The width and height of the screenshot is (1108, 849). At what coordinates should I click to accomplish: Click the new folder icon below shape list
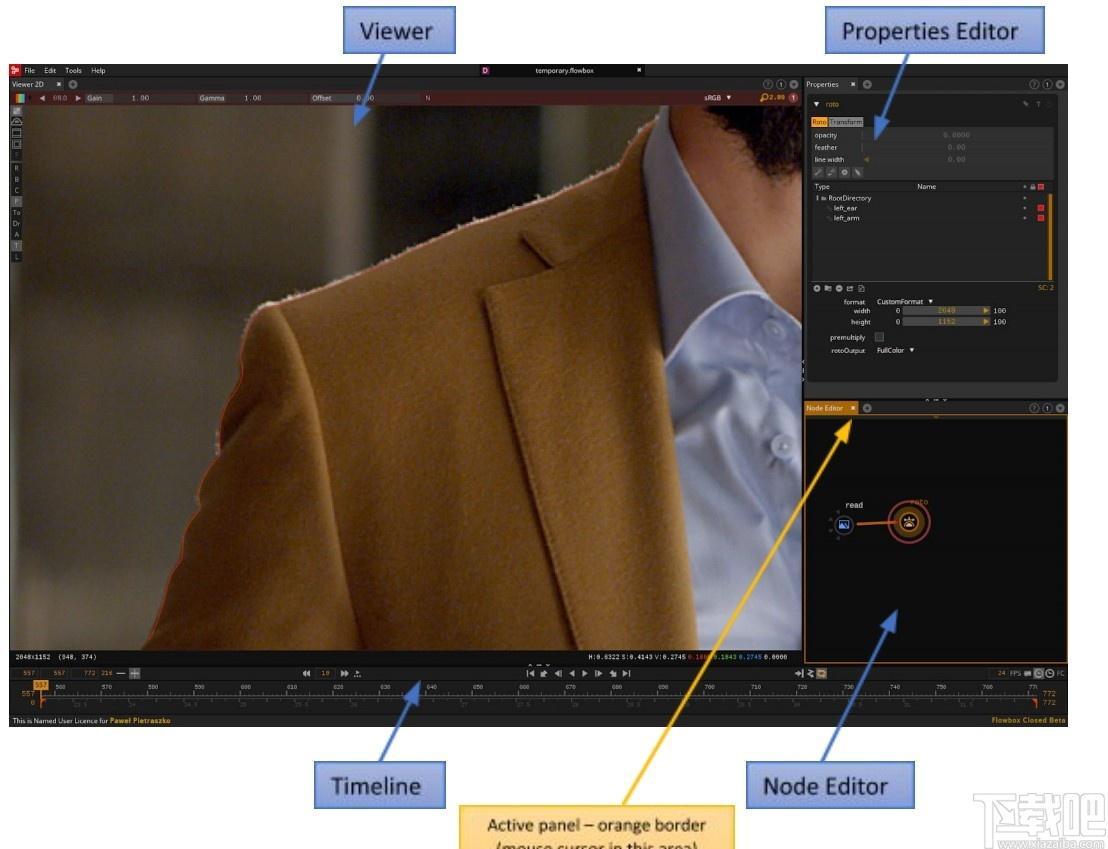click(x=827, y=288)
